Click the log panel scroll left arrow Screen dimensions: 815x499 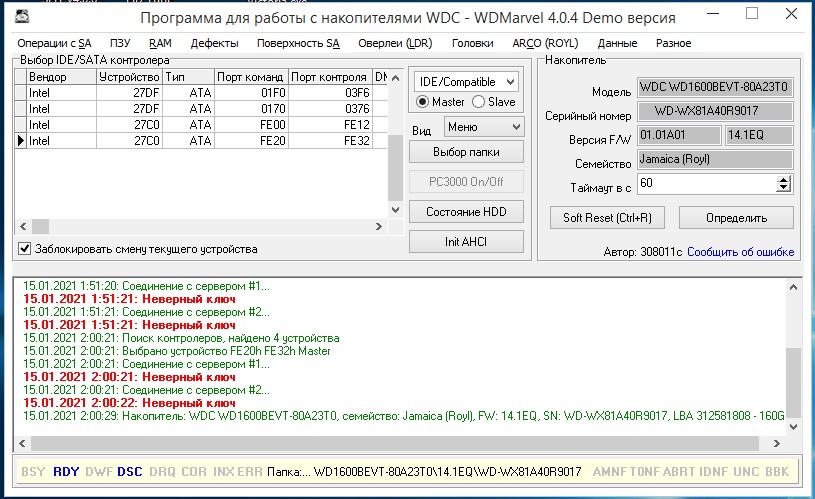pos(22,443)
